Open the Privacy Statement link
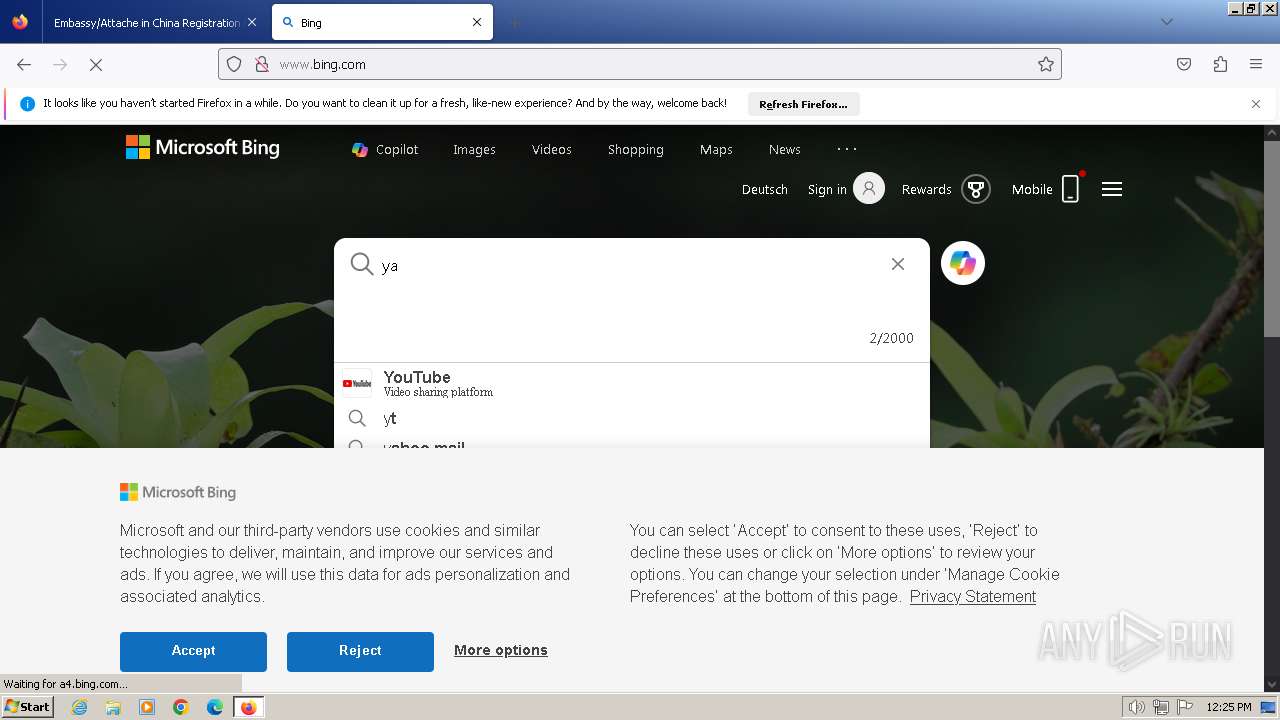The height and width of the screenshot is (720, 1280). (973, 596)
